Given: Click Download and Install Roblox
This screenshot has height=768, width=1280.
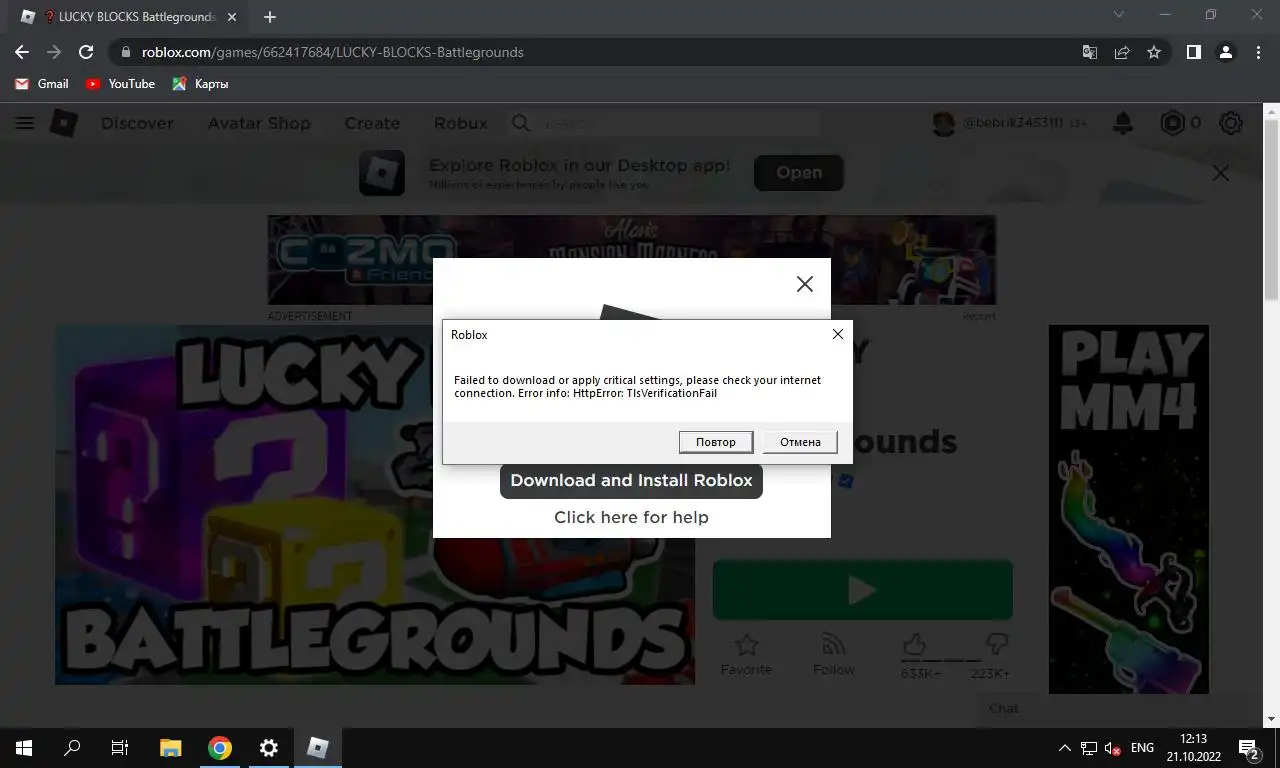Looking at the screenshot, I should [631, 480].
